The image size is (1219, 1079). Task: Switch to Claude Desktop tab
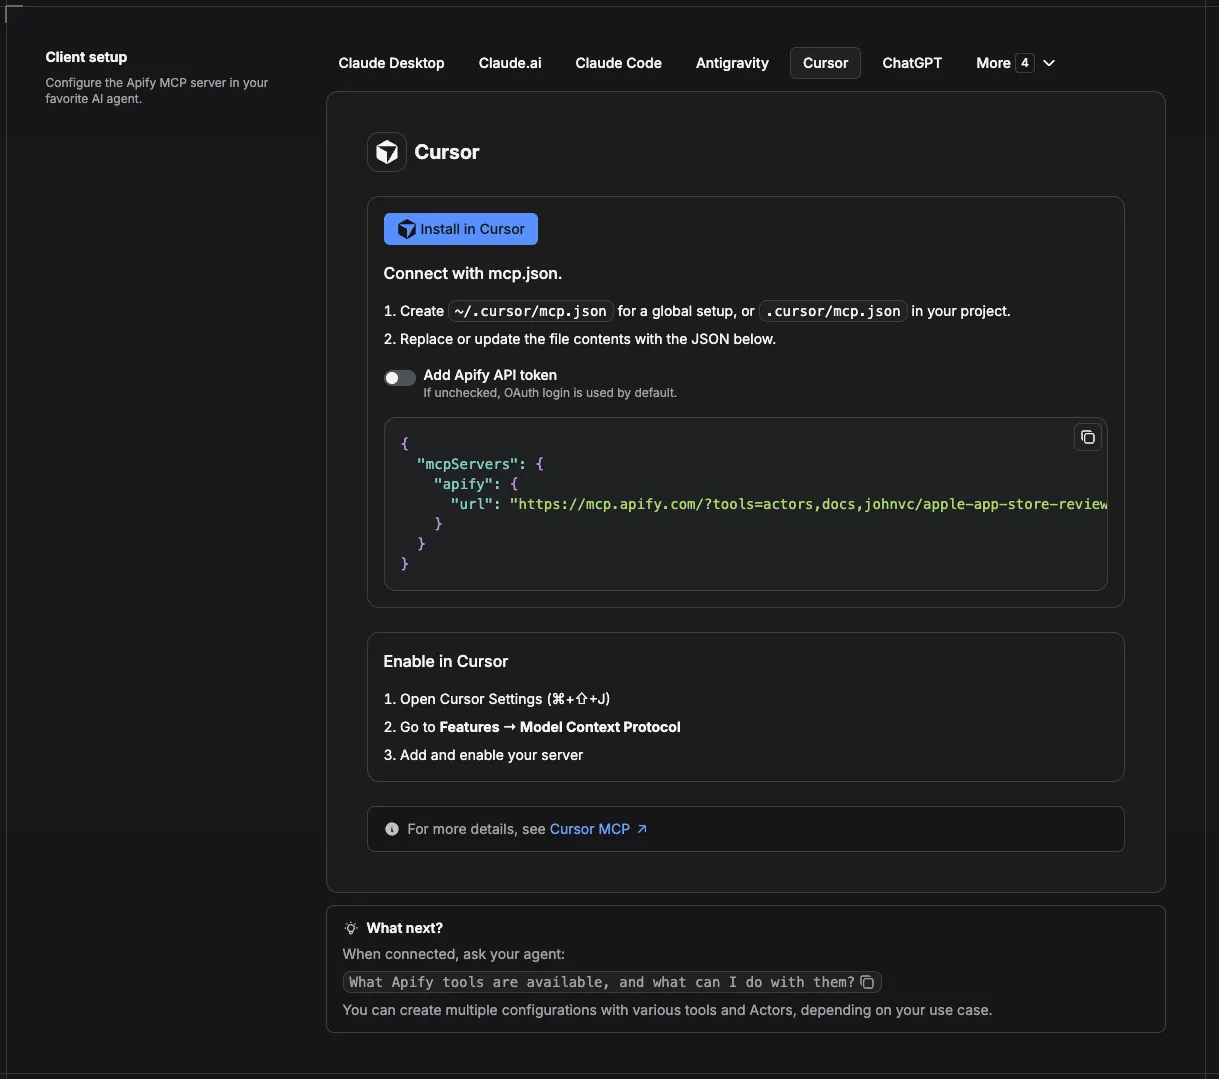point(391,63)
